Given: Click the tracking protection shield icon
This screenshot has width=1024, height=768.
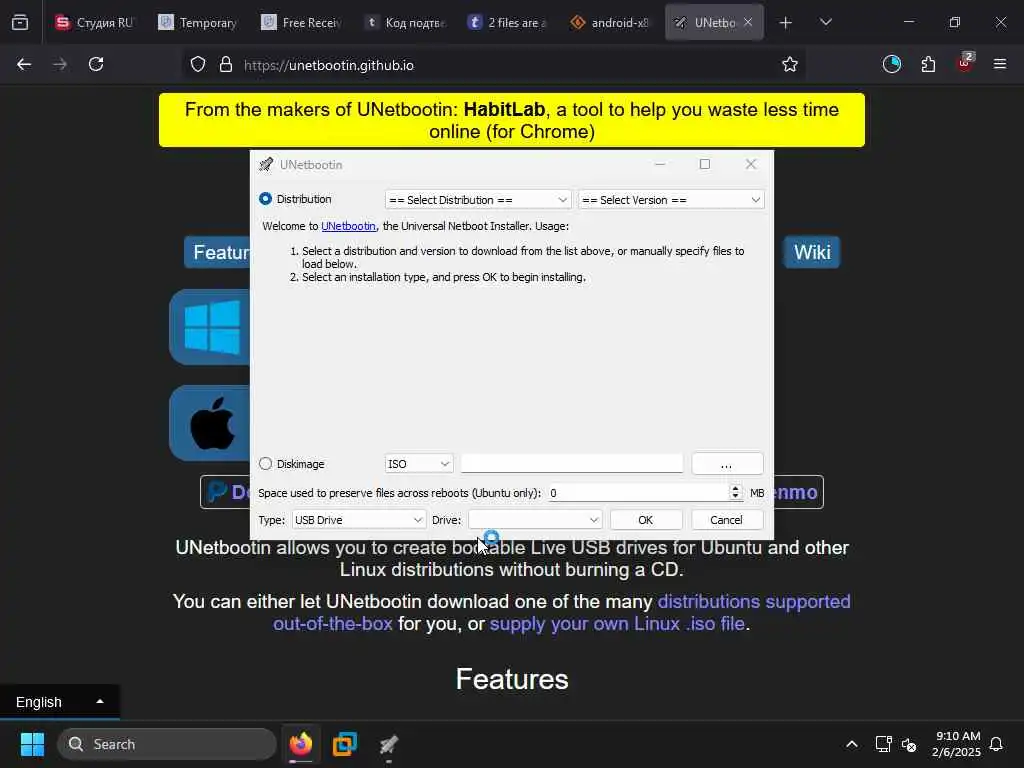Looking at the screenshot, I should pos(198,65).
